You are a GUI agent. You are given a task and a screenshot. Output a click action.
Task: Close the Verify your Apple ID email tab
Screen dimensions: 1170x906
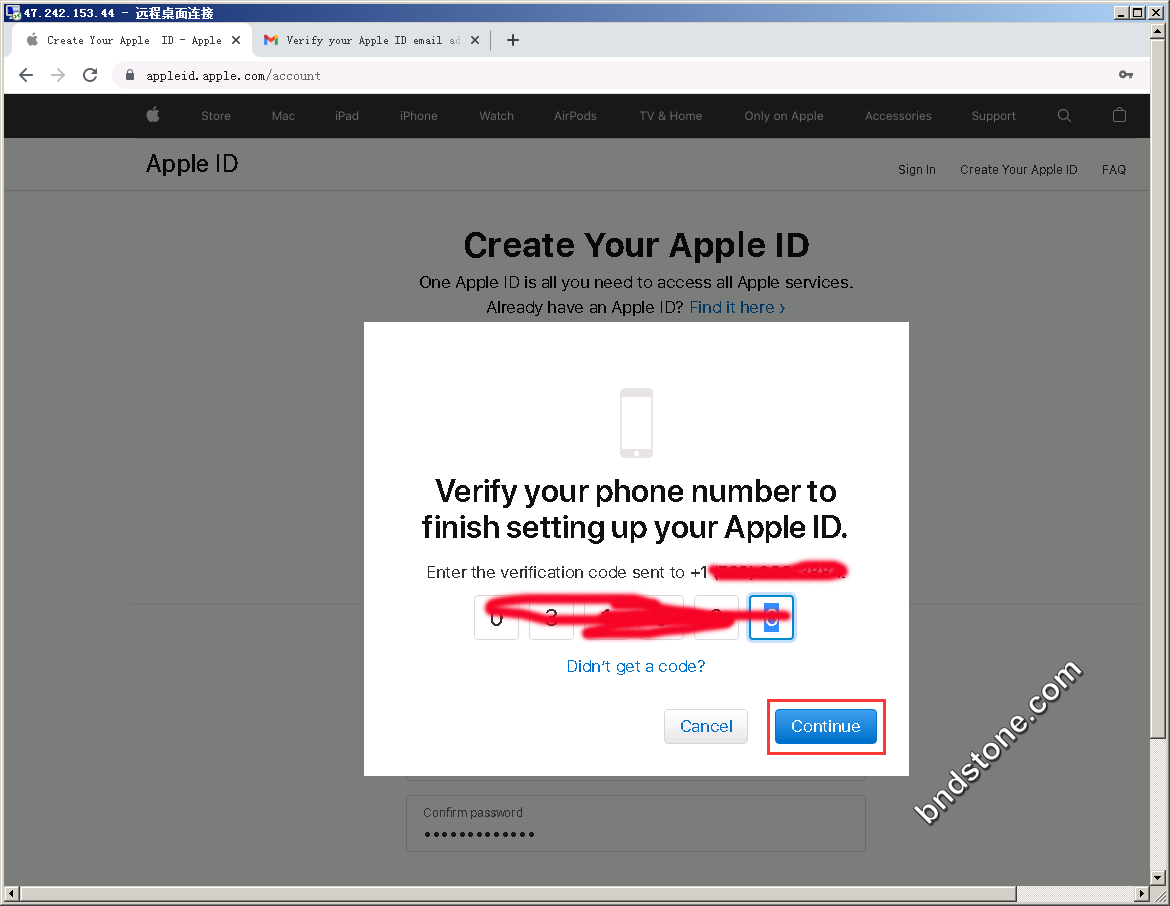click(x=475, y=40)
